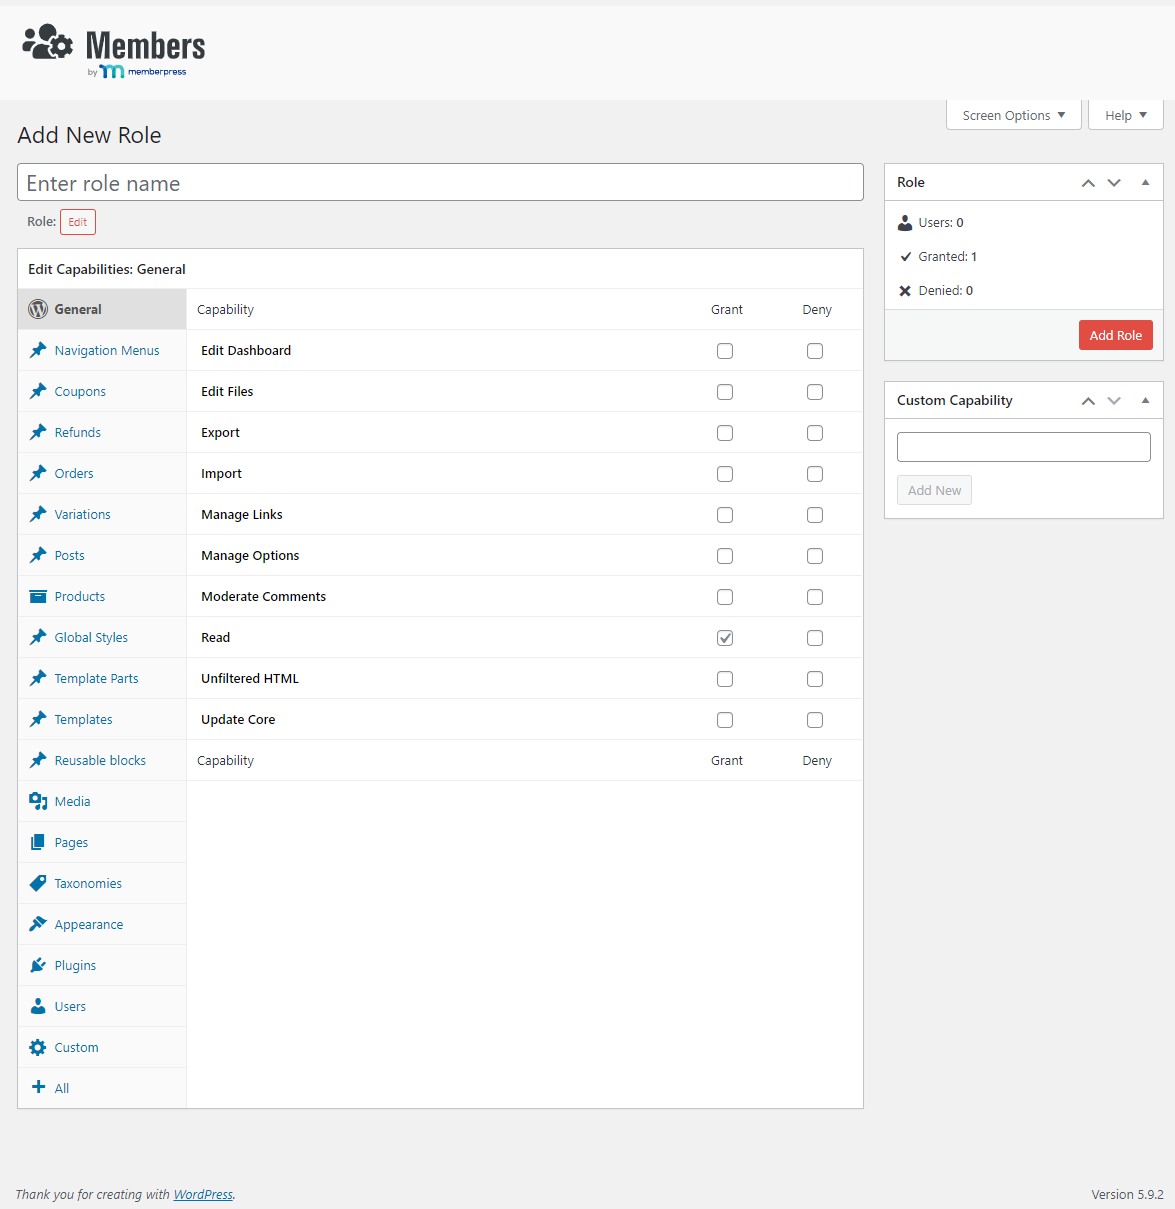Click the X icon next to Denied: 0
This screenshot has height=1209, width=1175.
[x=905, y=291]
